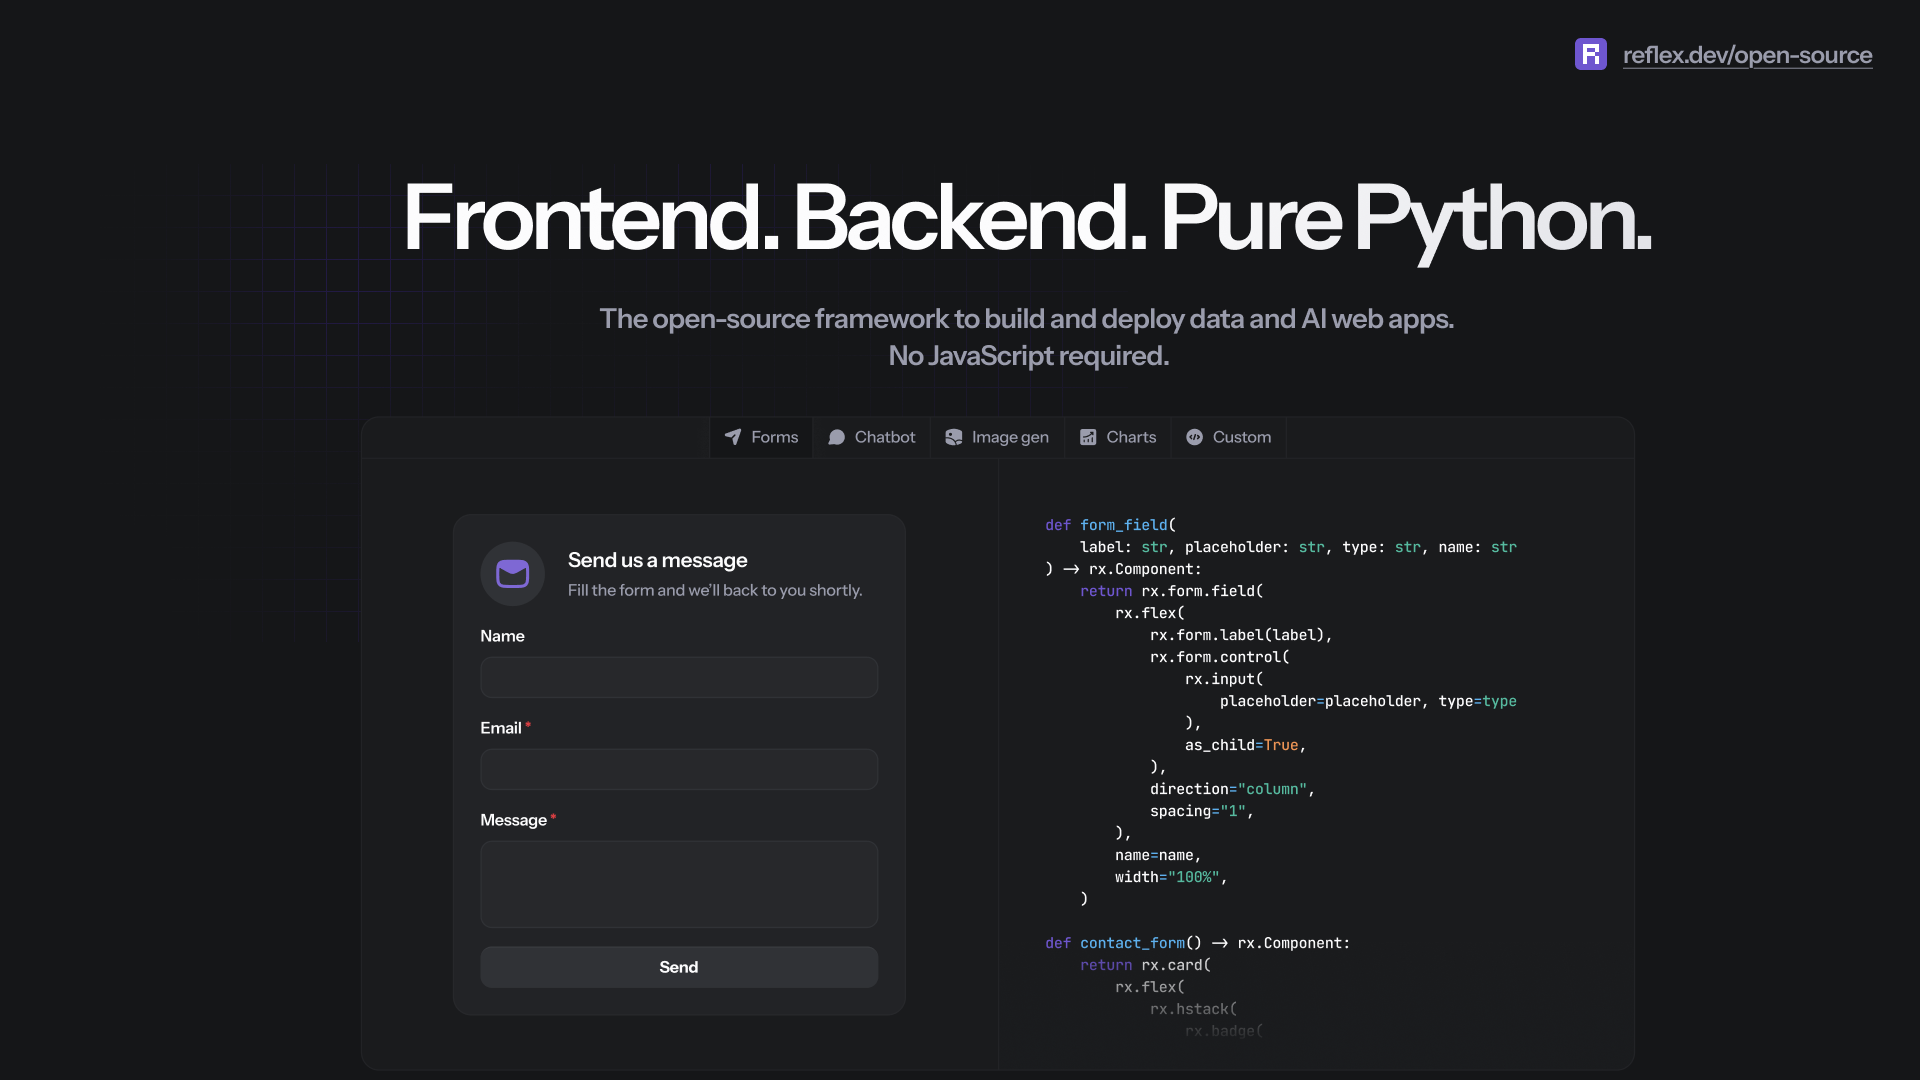Image resolution: width=1920 pixels, height=1080 pixels.
Task: Open the Image gen tab
Action: pos(1010,437)
